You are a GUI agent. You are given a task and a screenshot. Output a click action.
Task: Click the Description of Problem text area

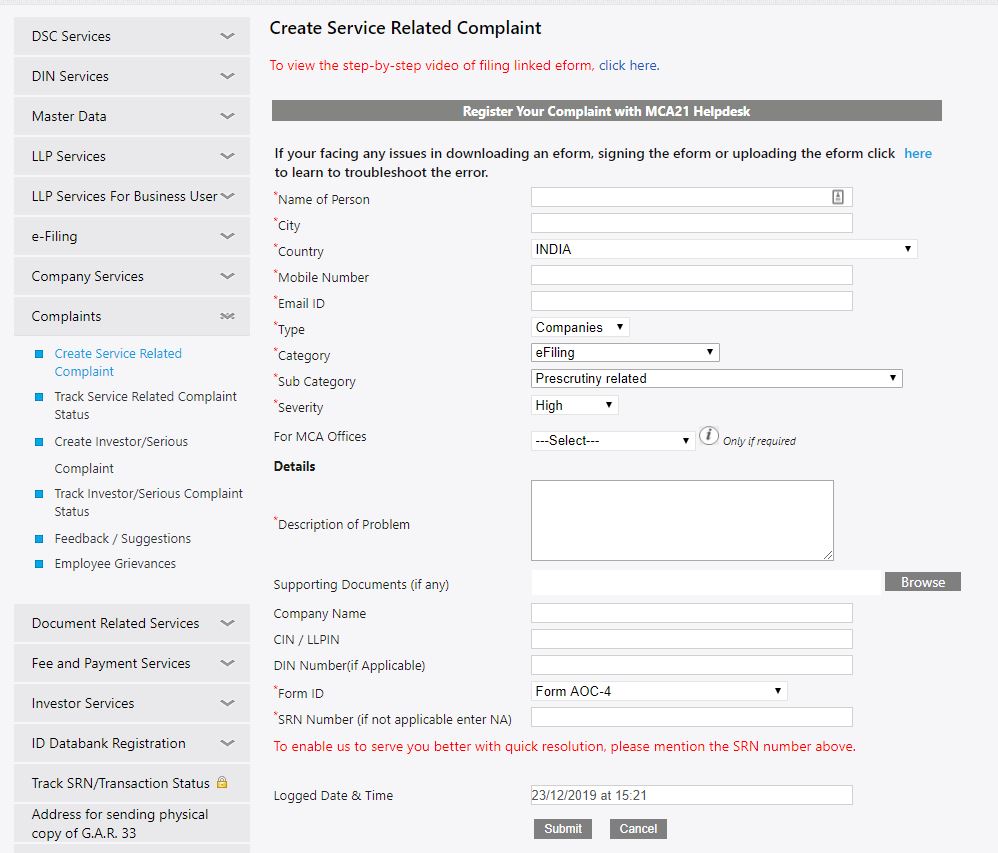(x=682, y=521)
